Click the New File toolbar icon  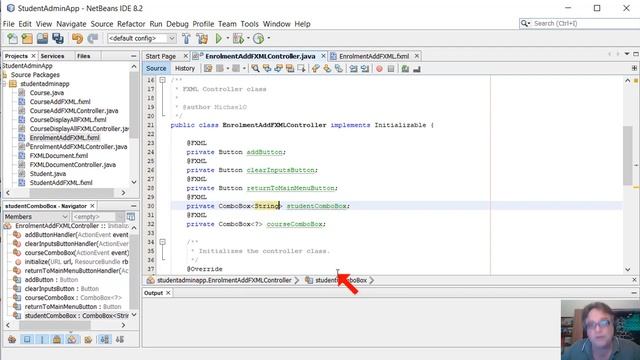(13, 38)
